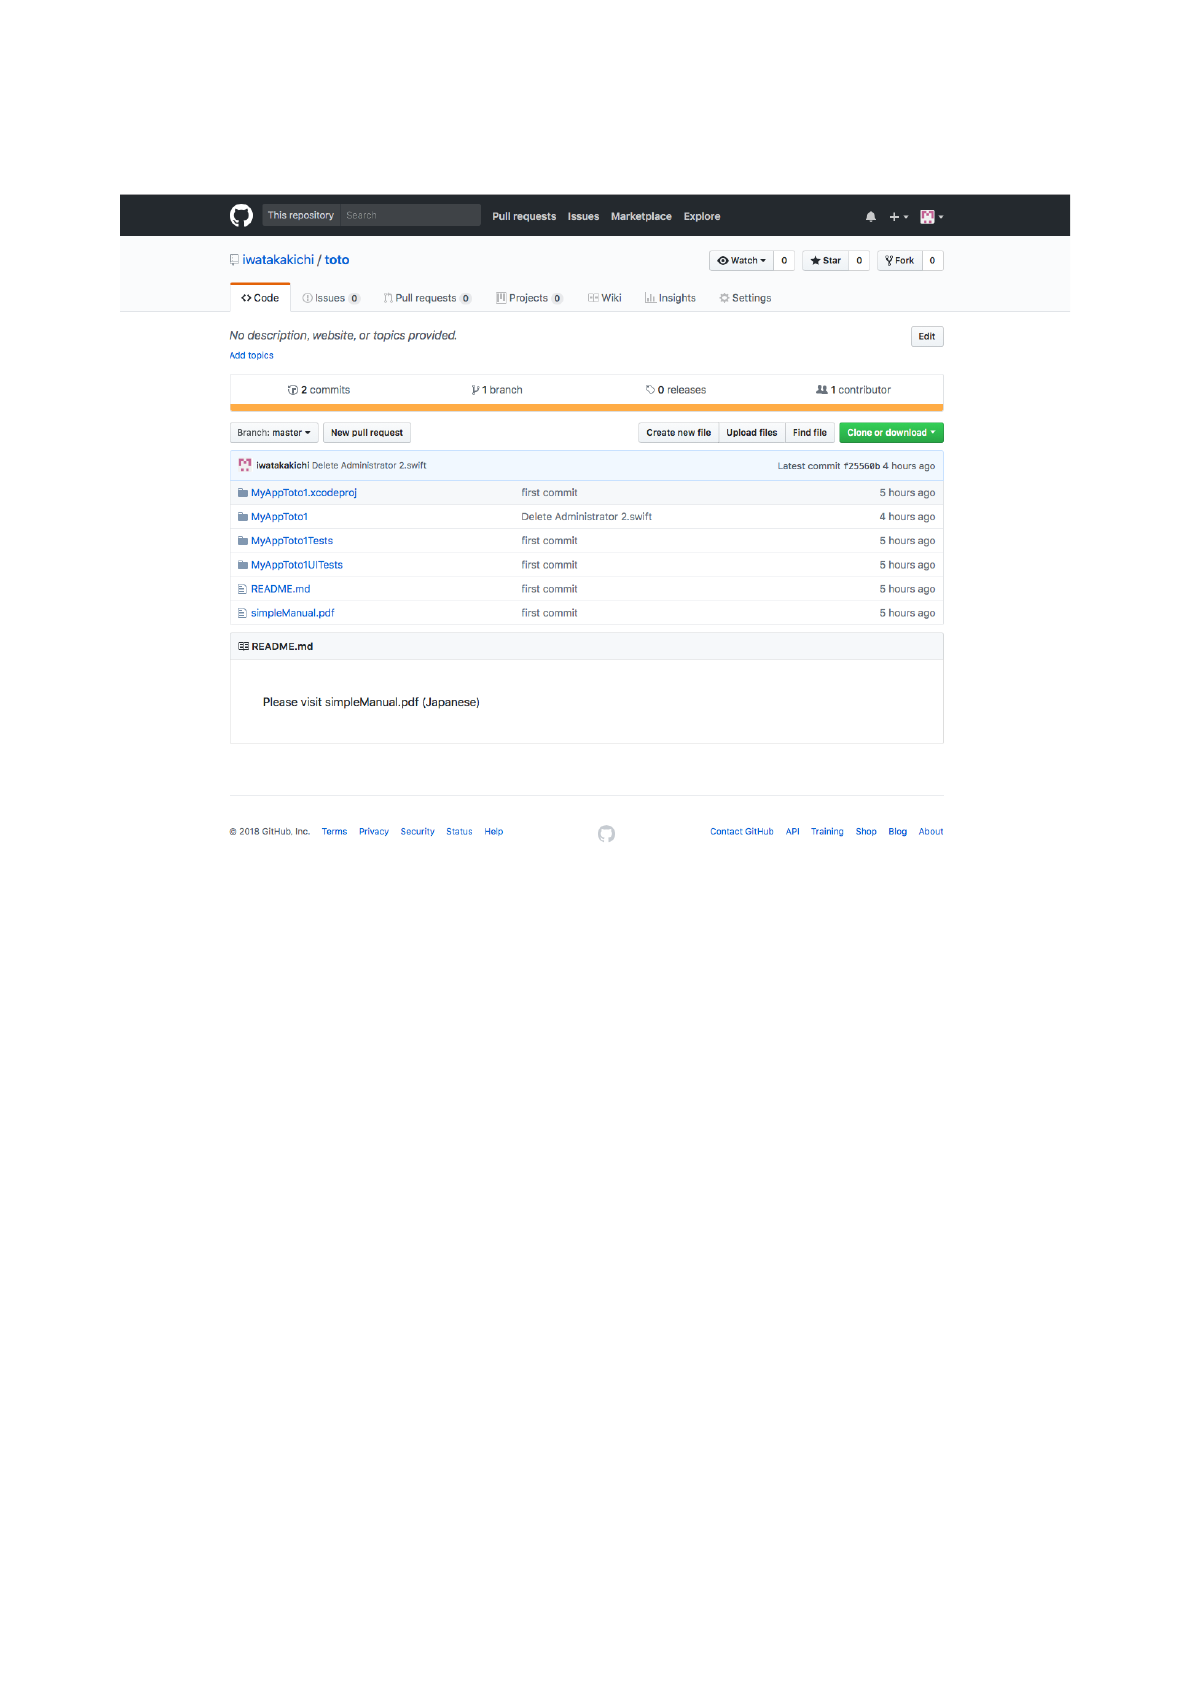
Task: Open the MyAppToto1 folder
Action: pyautogui.click(x=279, y=517)
